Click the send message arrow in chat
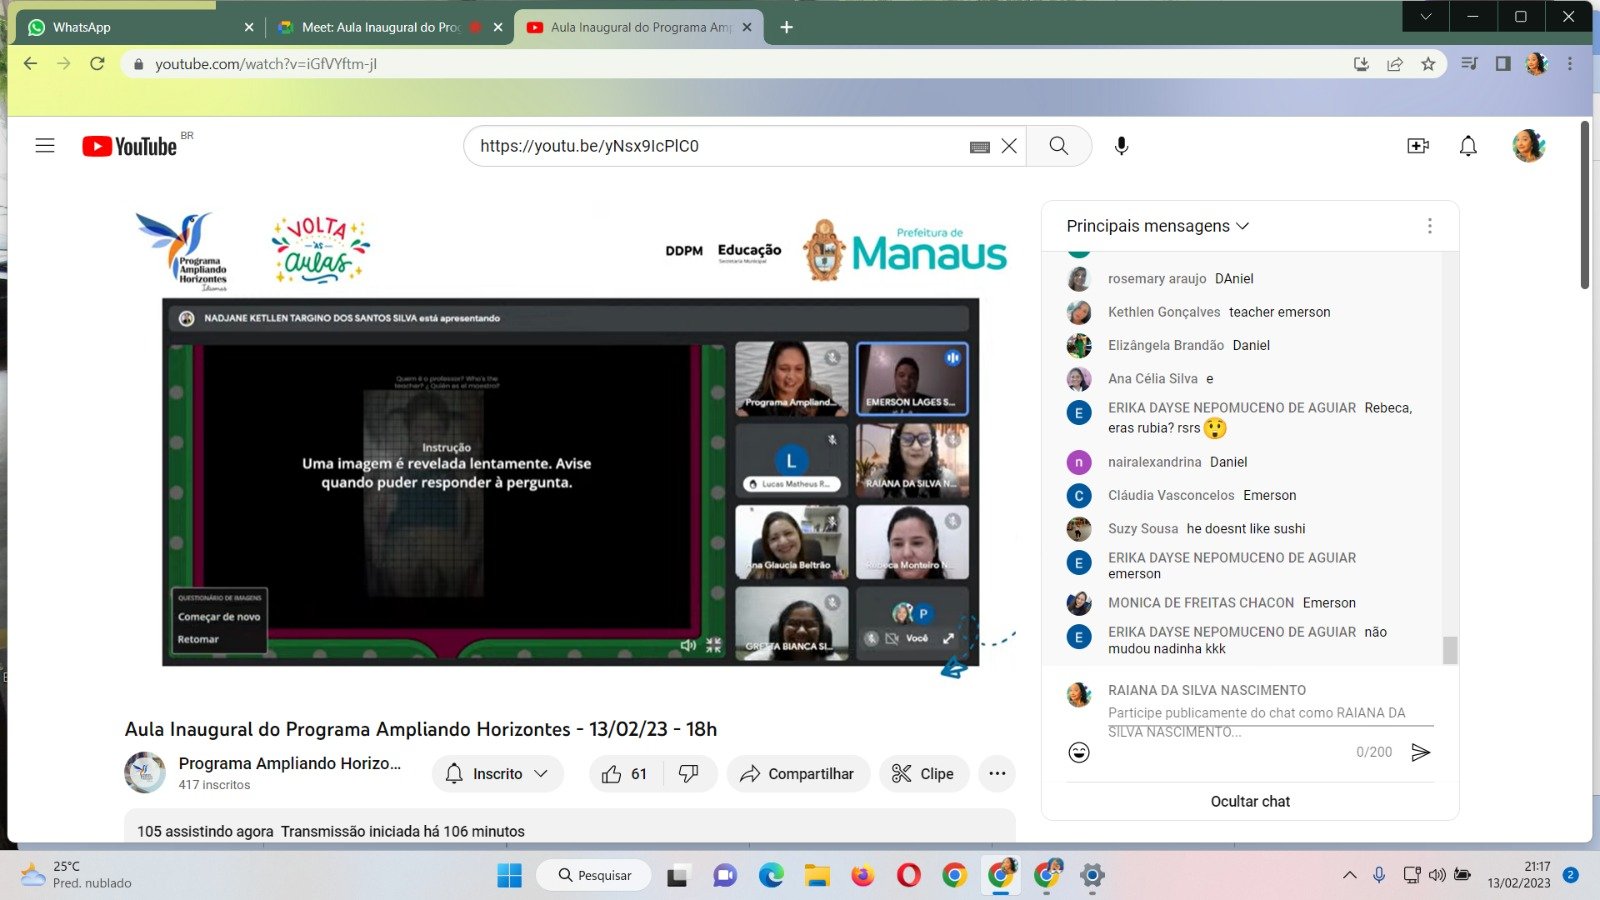 (x=1420, y=752)
